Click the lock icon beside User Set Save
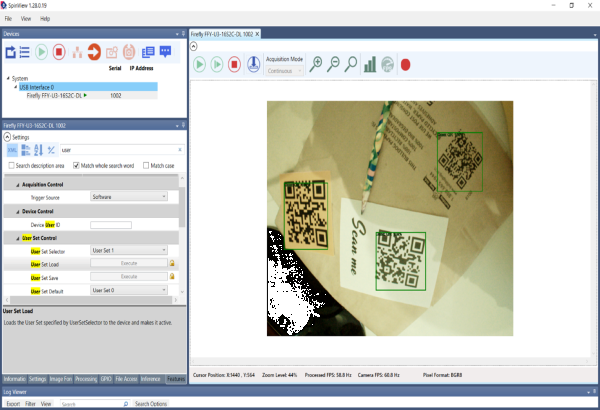This screenshot has height=410, width=600. click(x=172, y=276)
